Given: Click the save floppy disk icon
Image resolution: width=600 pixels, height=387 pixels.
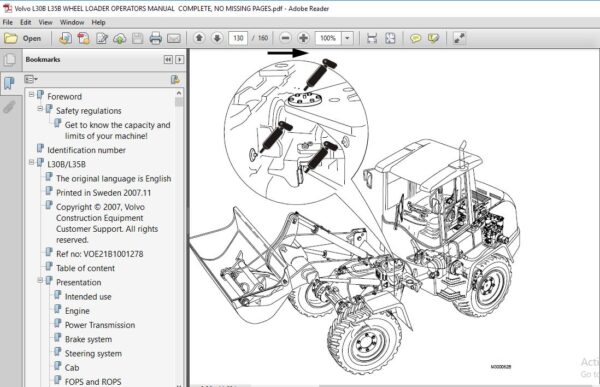Looking at the screenshot, I should click(138, 38).
